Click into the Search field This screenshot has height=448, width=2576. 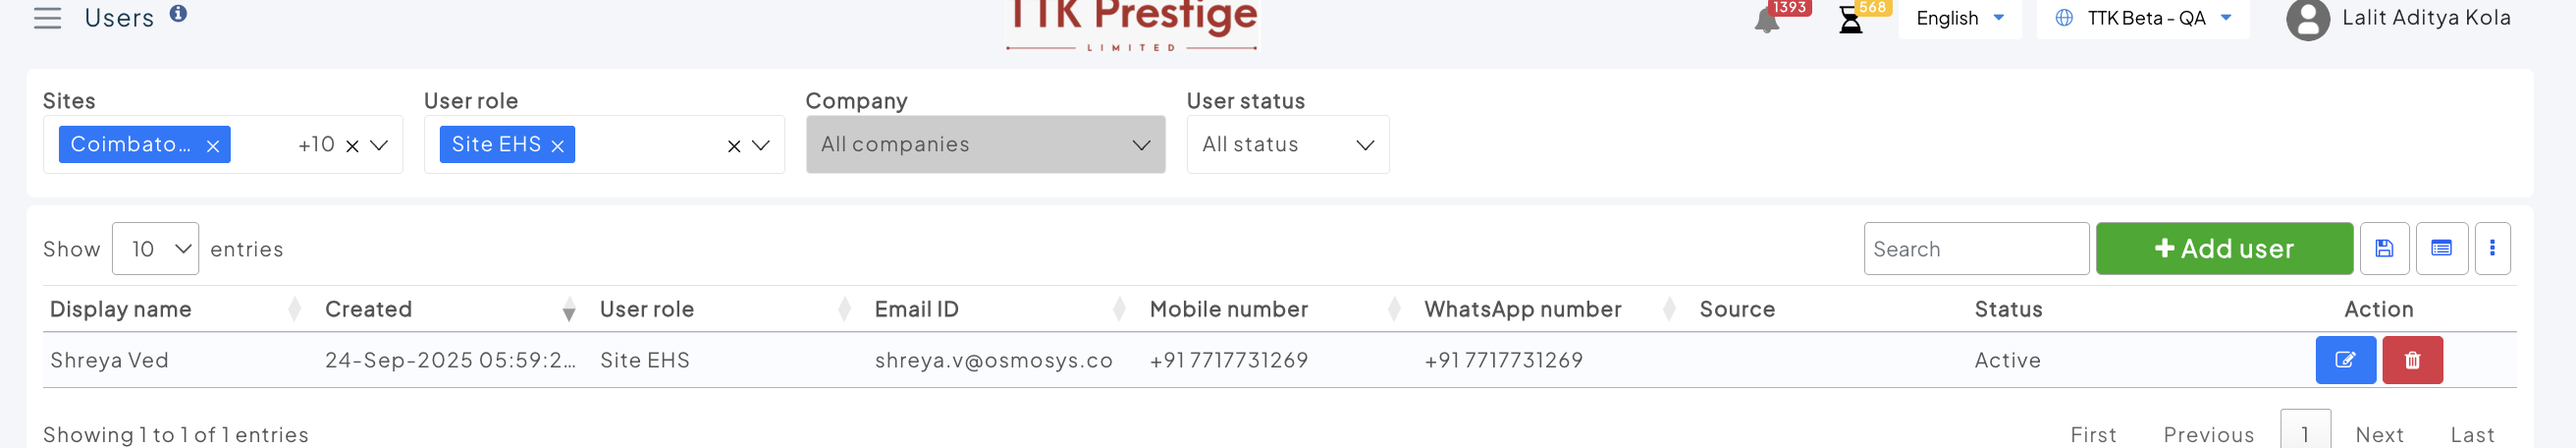pyautogui.click(x=1975, y=249)
